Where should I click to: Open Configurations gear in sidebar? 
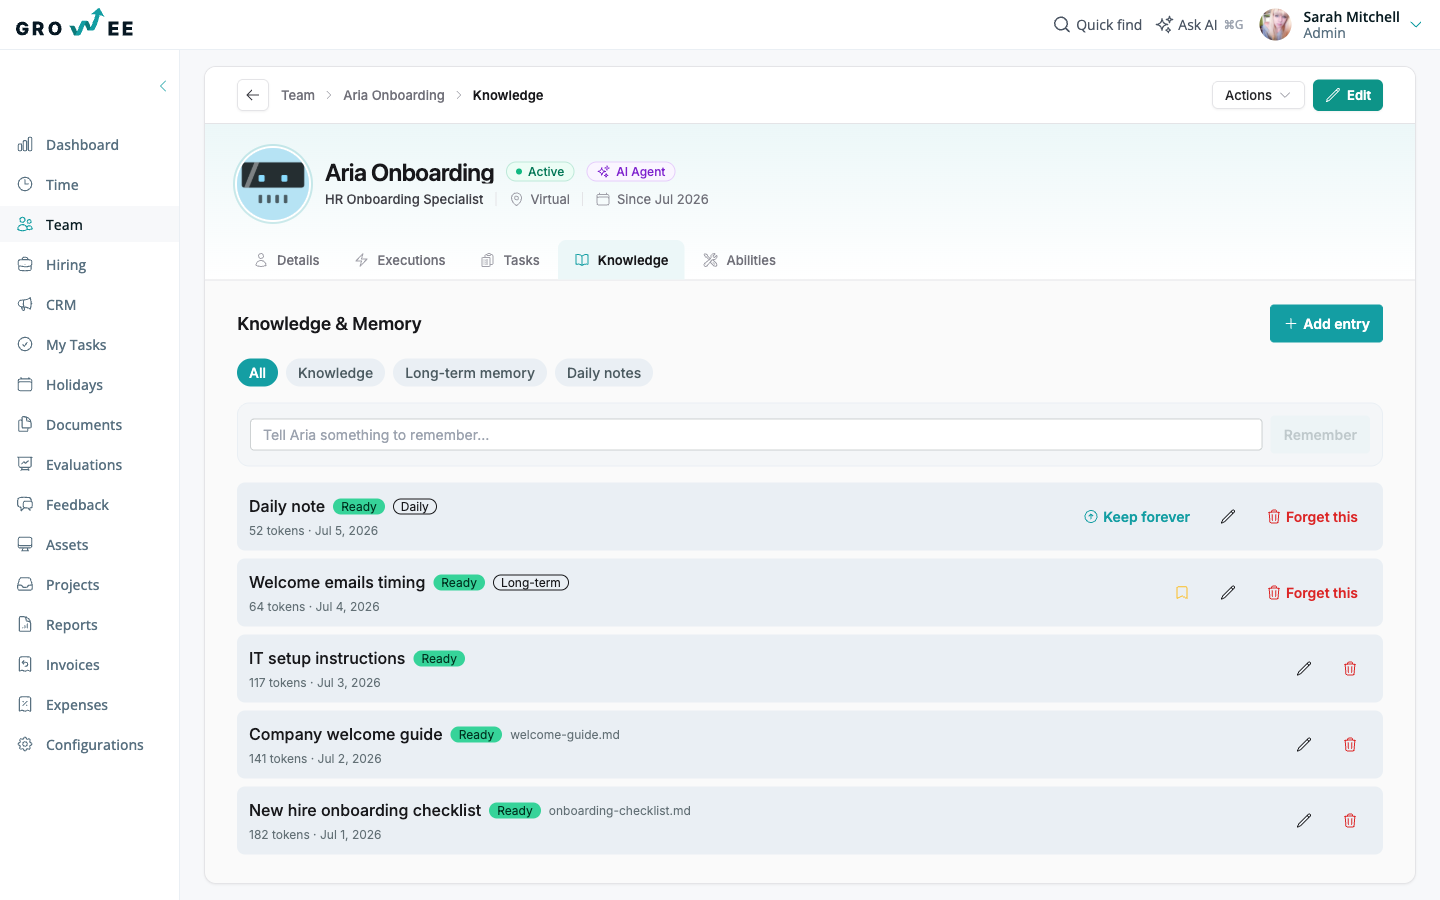click(x=25, y=744)
